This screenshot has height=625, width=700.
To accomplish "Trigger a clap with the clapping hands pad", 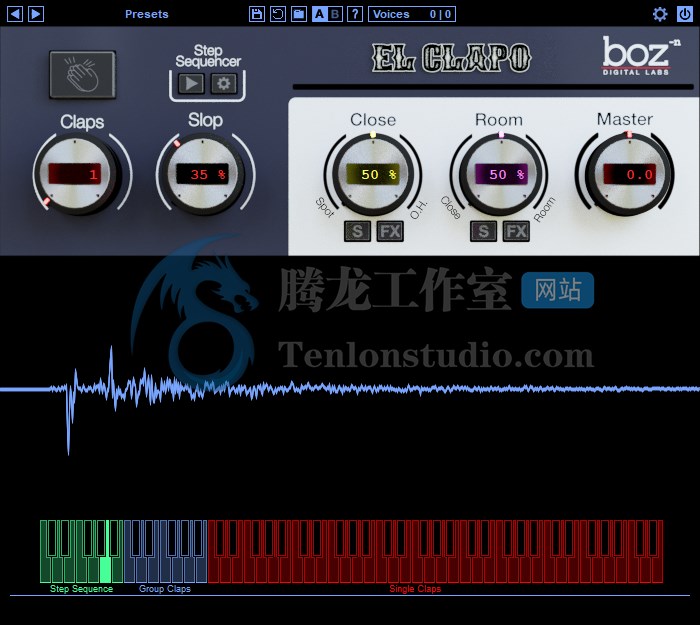I will [x=83, y=75].
